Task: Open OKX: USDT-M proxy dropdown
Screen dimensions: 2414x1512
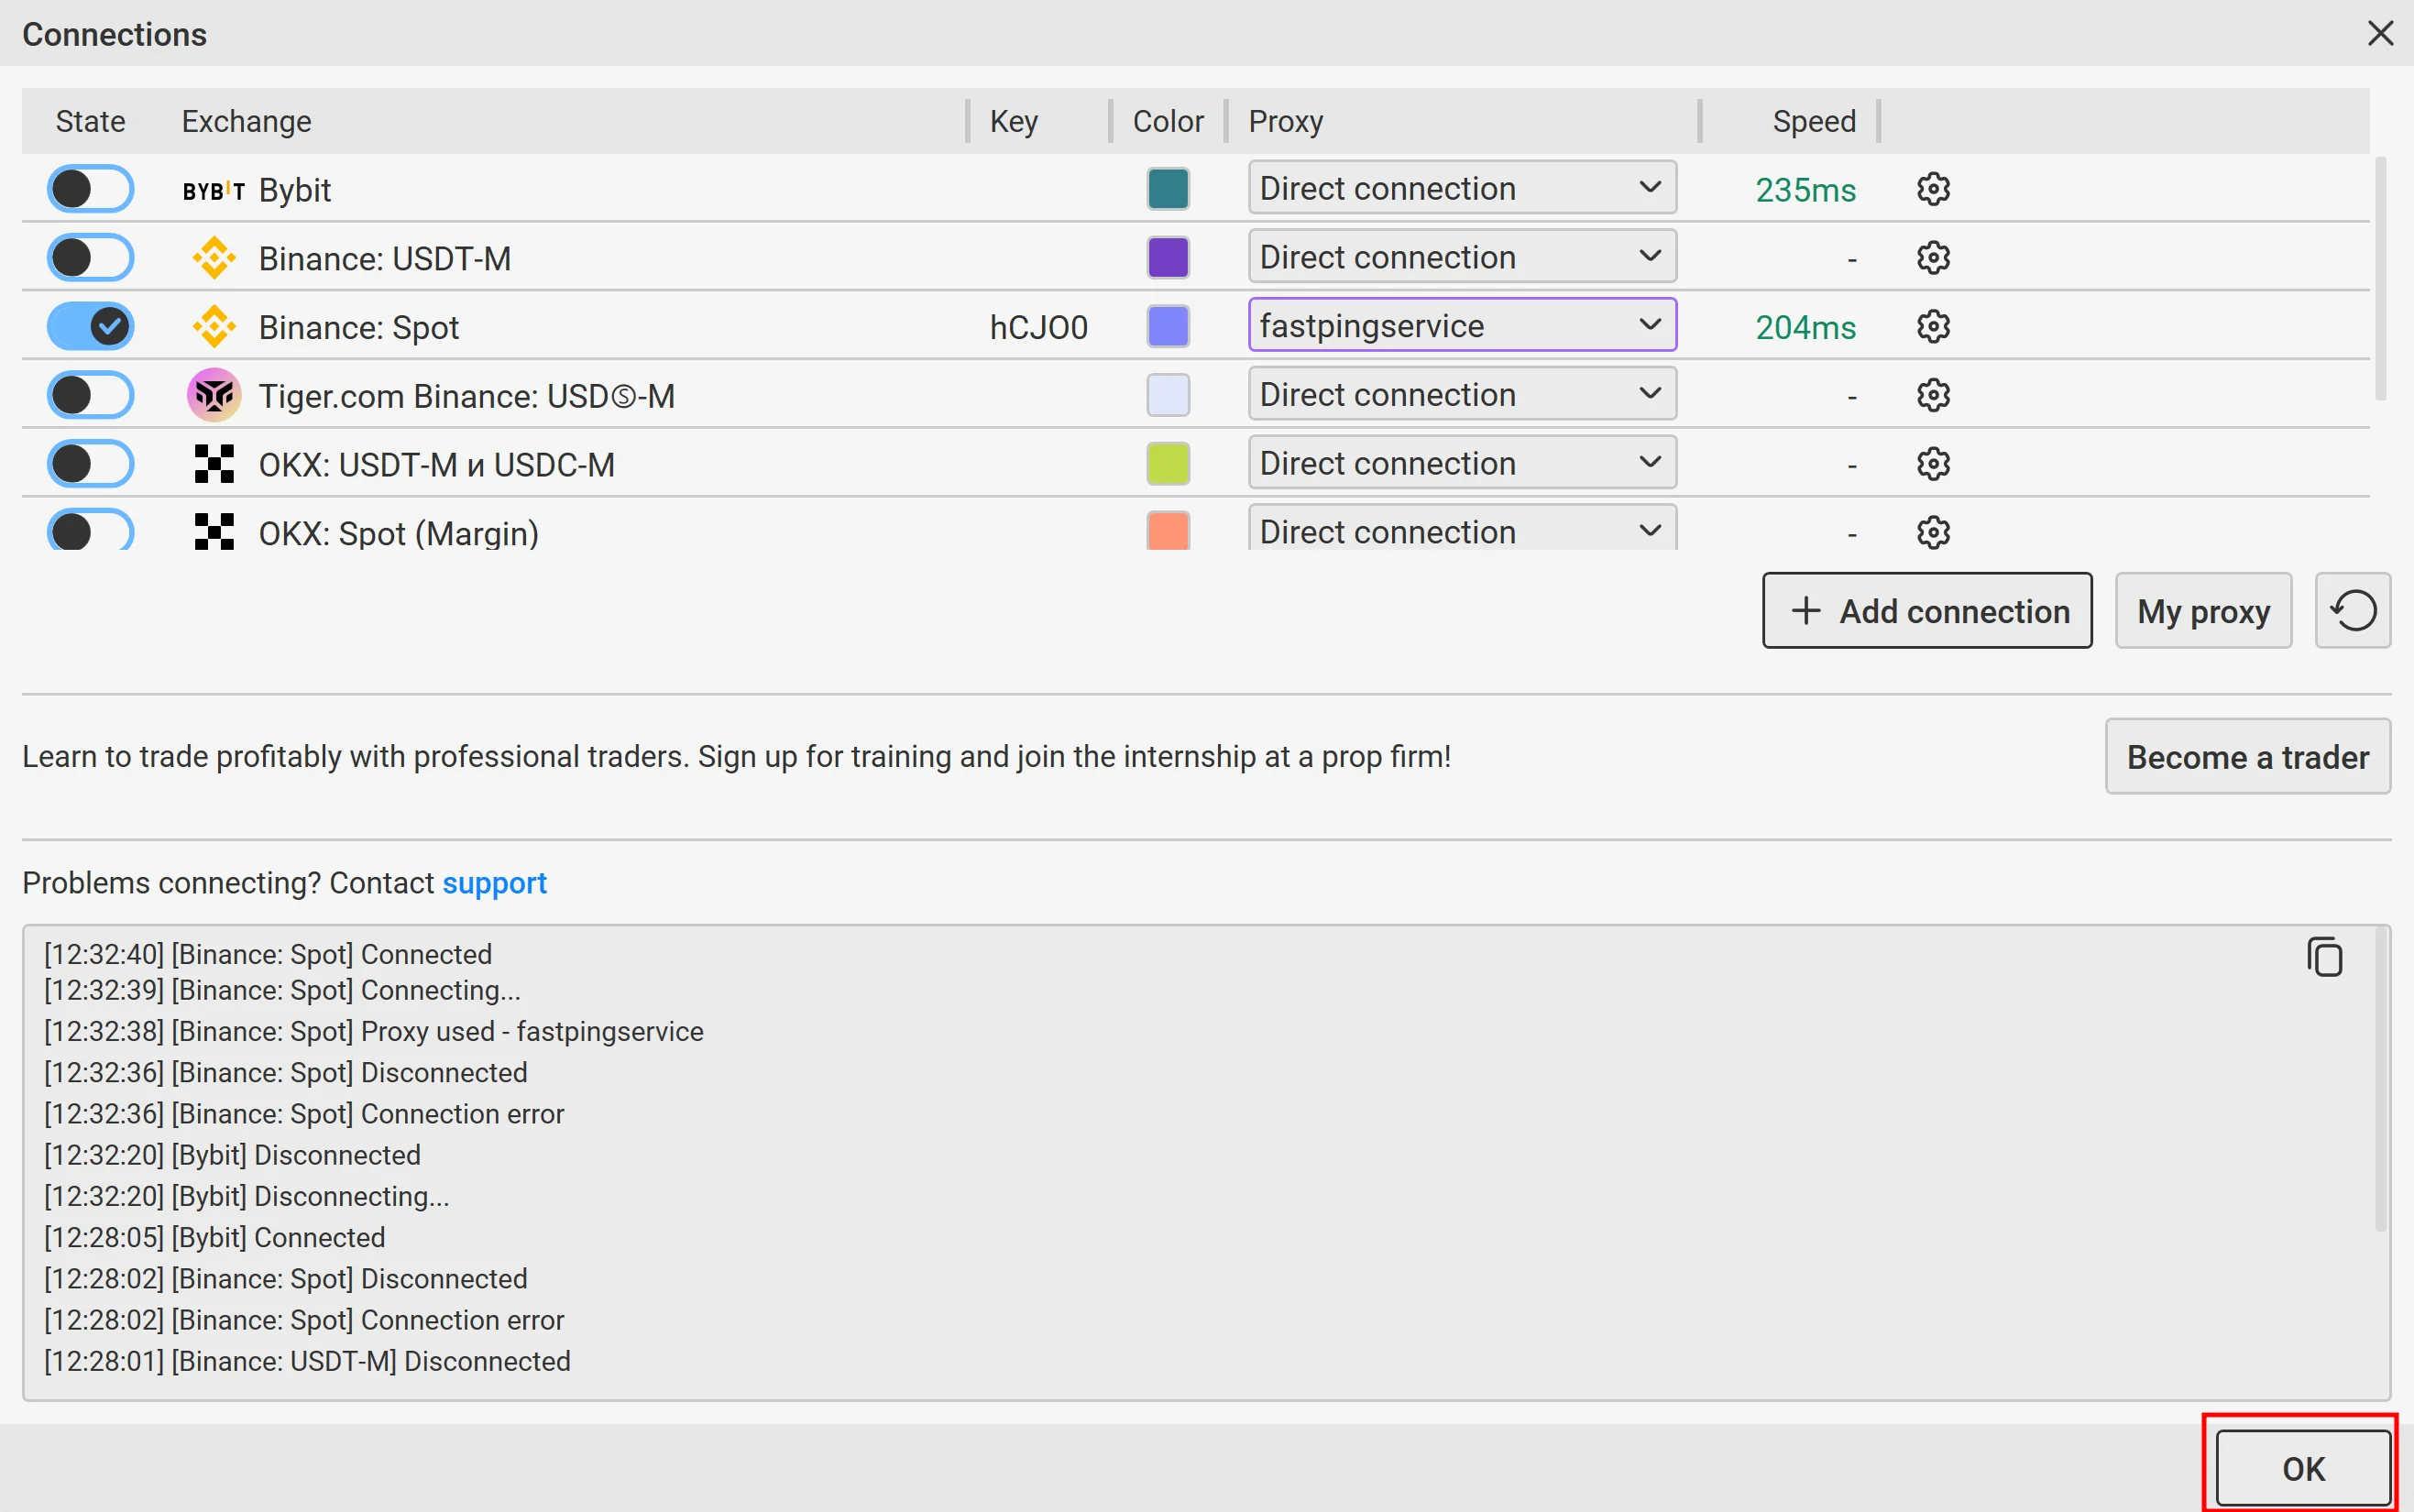Action: [1461, 463]
